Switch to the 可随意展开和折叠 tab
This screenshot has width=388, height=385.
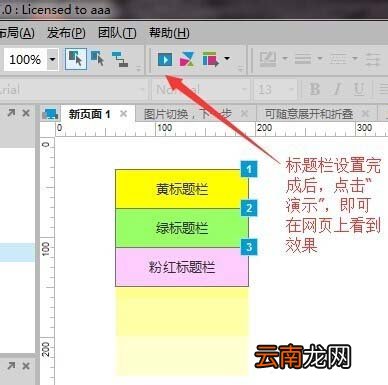[309, 114]
